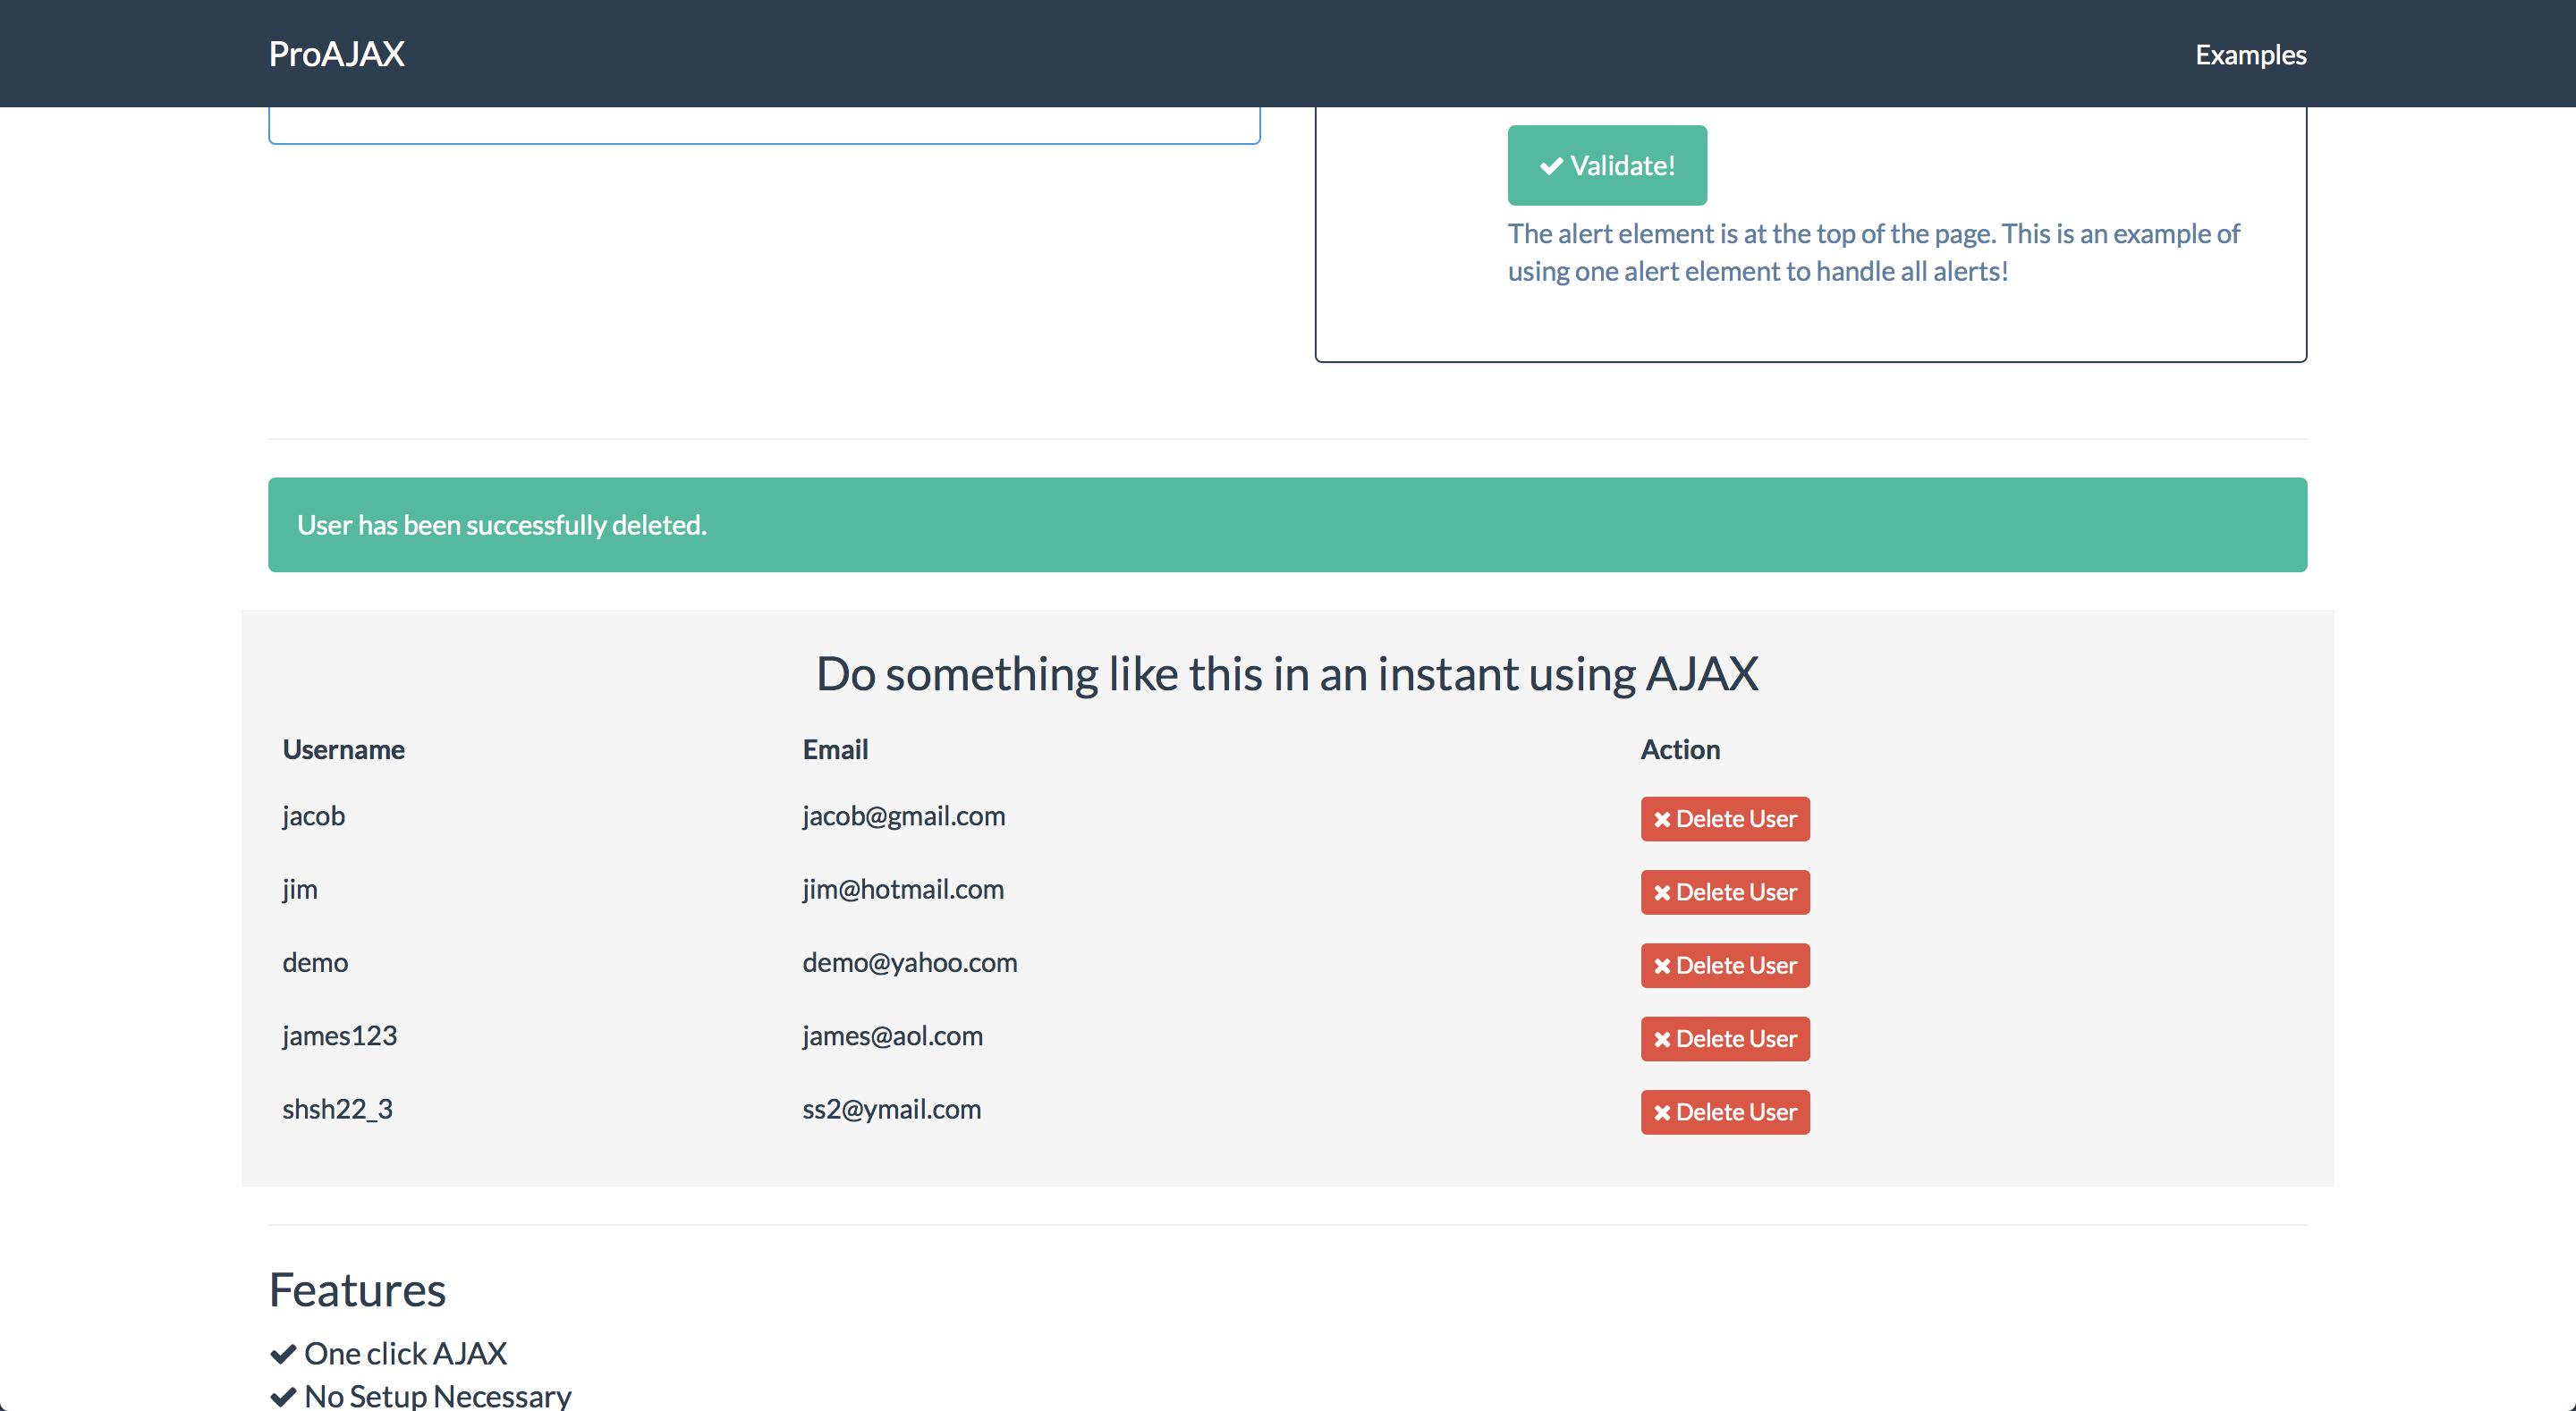Image resolution: width=2576 pixels, height=1411 pixels.
Task: Select the ss2@ymail.com email cell
Action: (891, 1109)
